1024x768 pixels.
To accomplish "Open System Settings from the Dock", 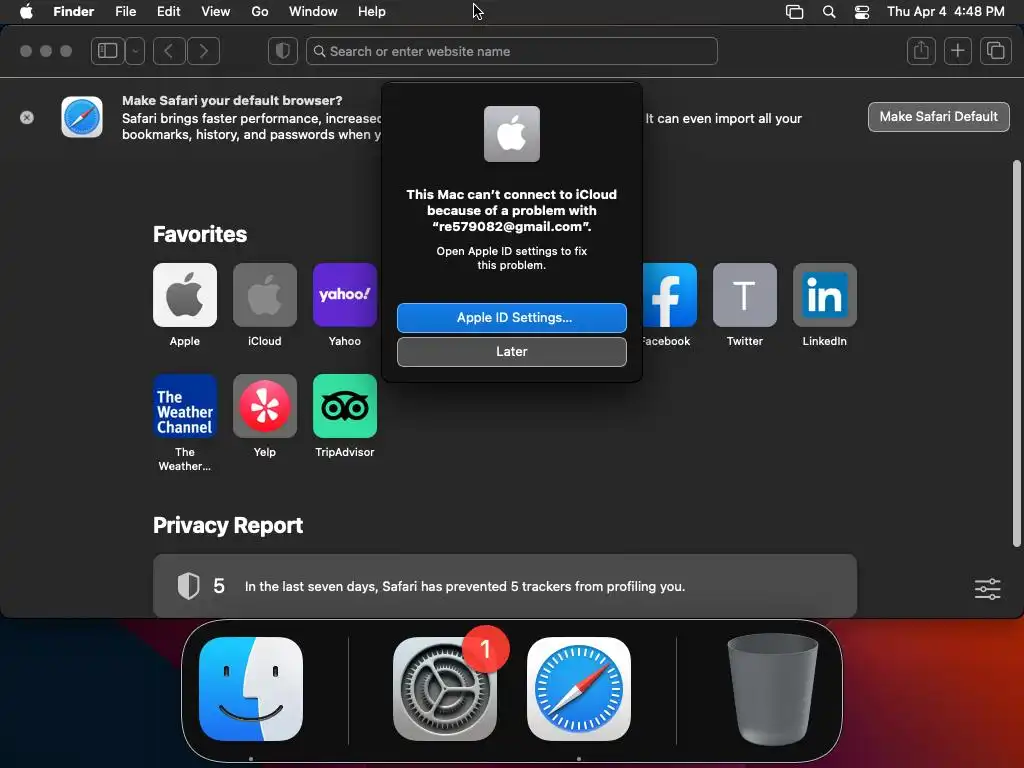I will click(445, 689).
